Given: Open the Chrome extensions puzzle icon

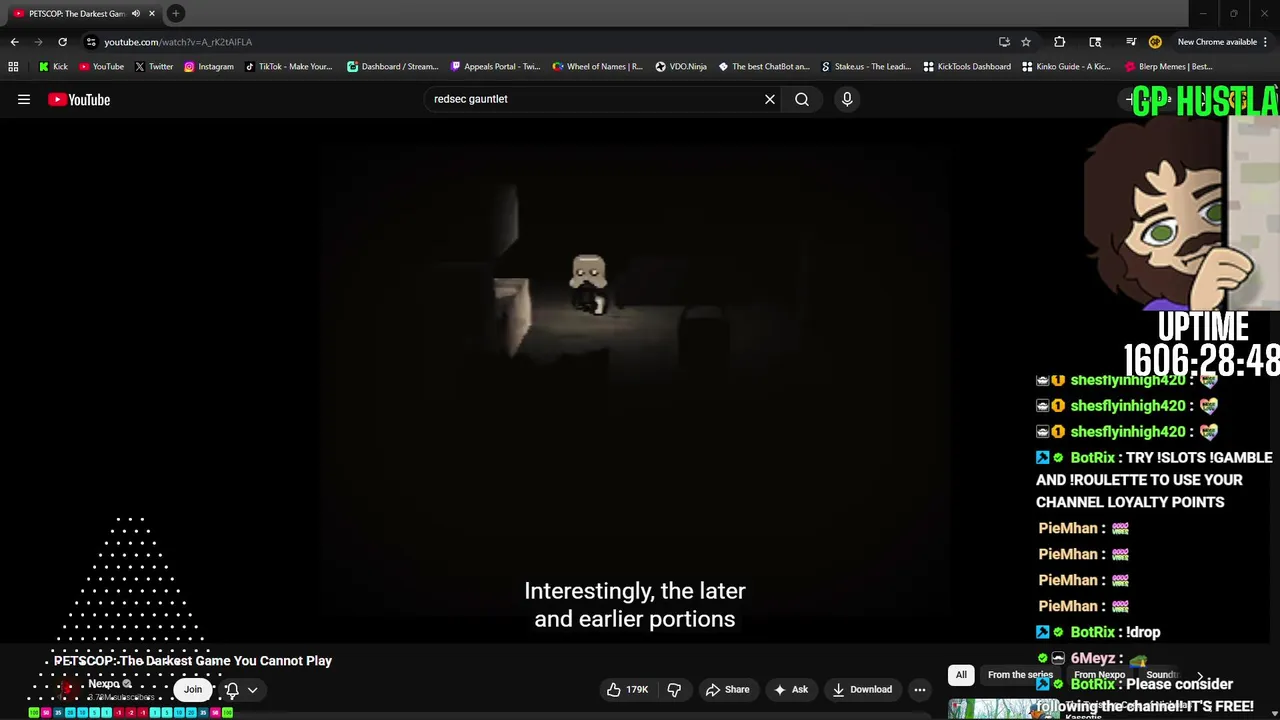Looking at the screenshot, I should click(x=1060, y=42).
